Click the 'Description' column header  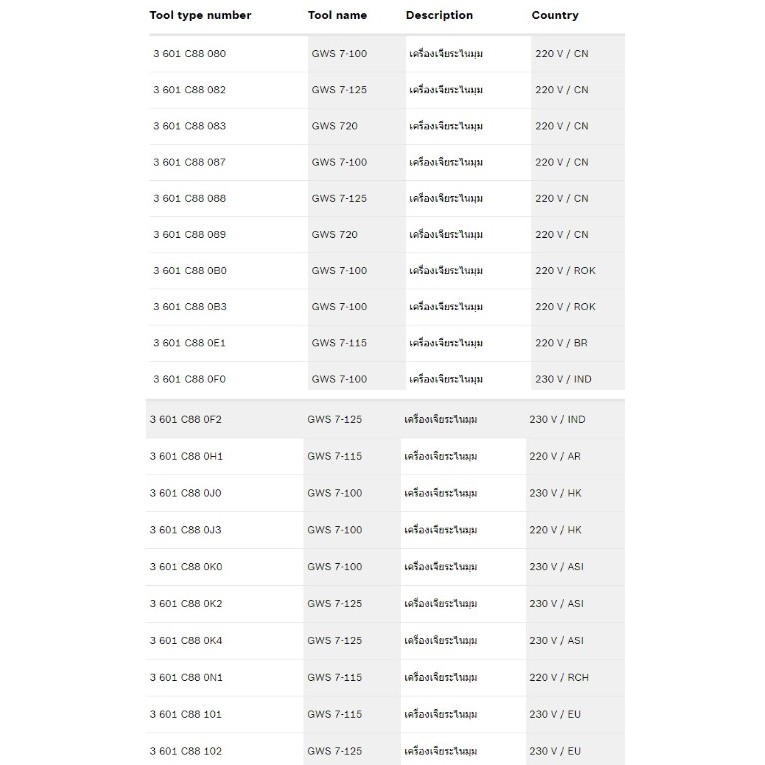pyautogui.click(x=439, y=15)
